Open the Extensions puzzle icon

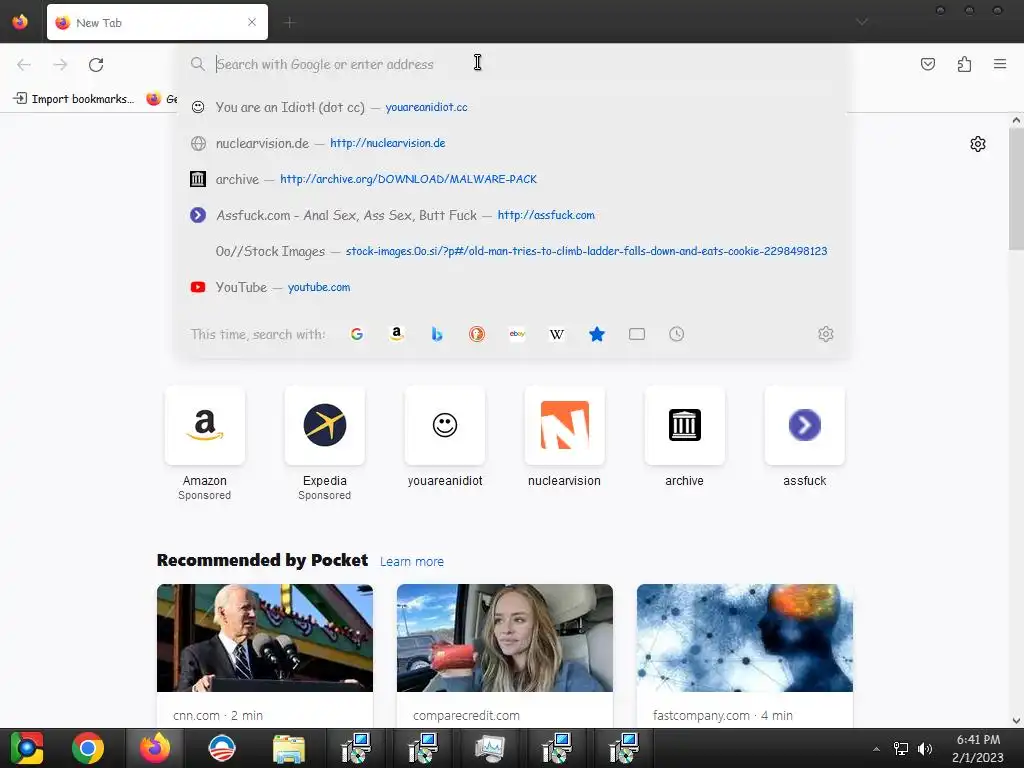964,64
